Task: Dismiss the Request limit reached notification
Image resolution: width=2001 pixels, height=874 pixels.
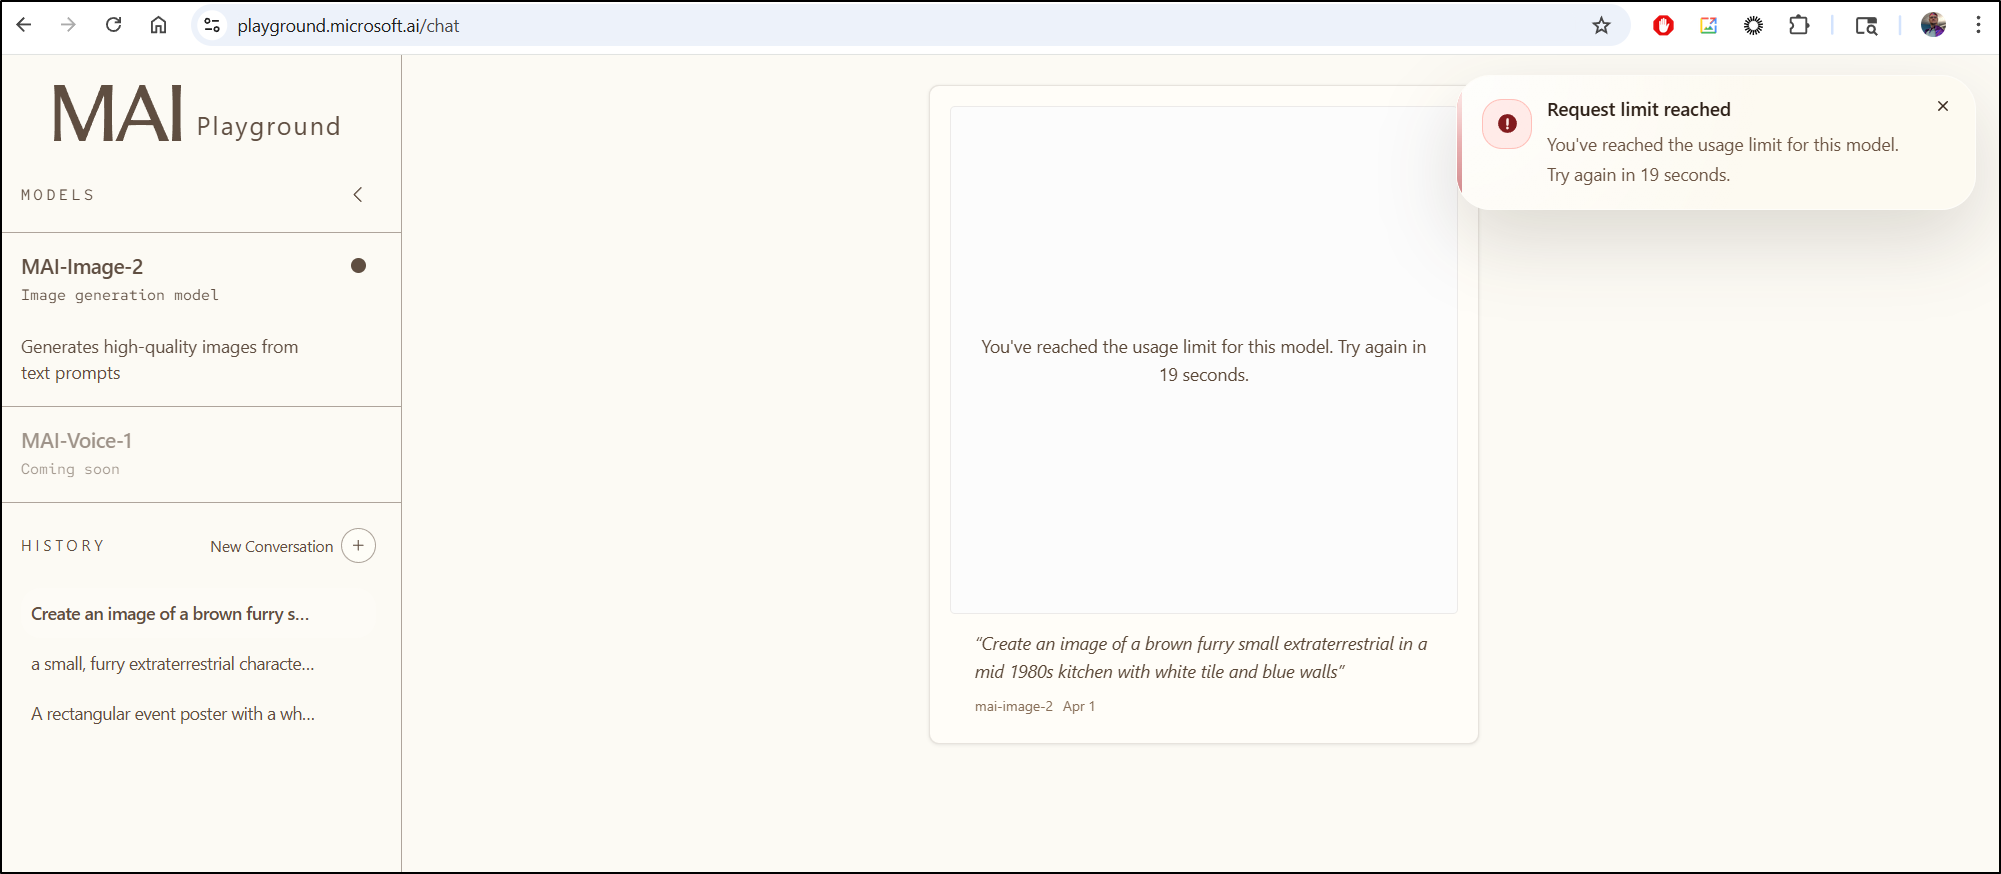Action: 1942,107
